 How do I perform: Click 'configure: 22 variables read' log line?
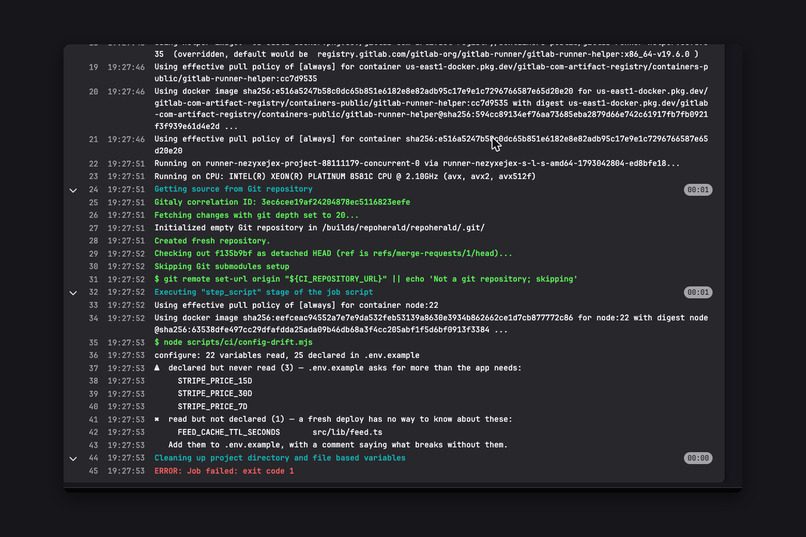click(287, 355)
